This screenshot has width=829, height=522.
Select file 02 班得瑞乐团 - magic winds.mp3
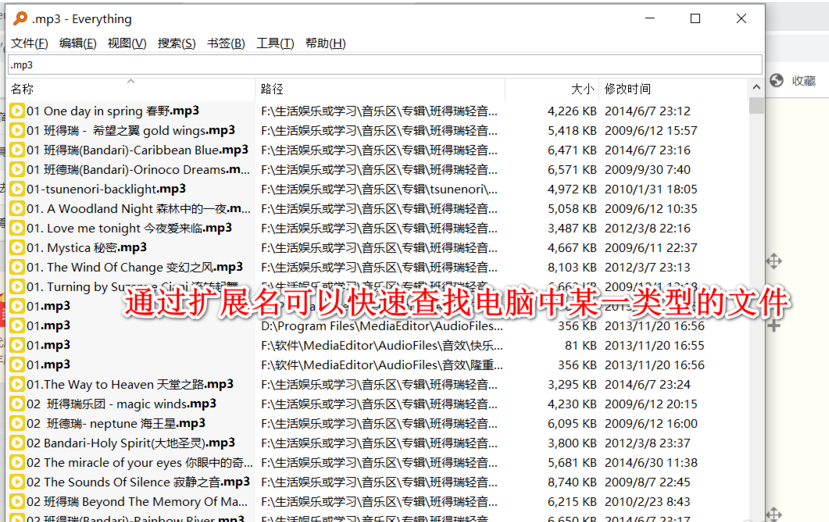[122, 404]
